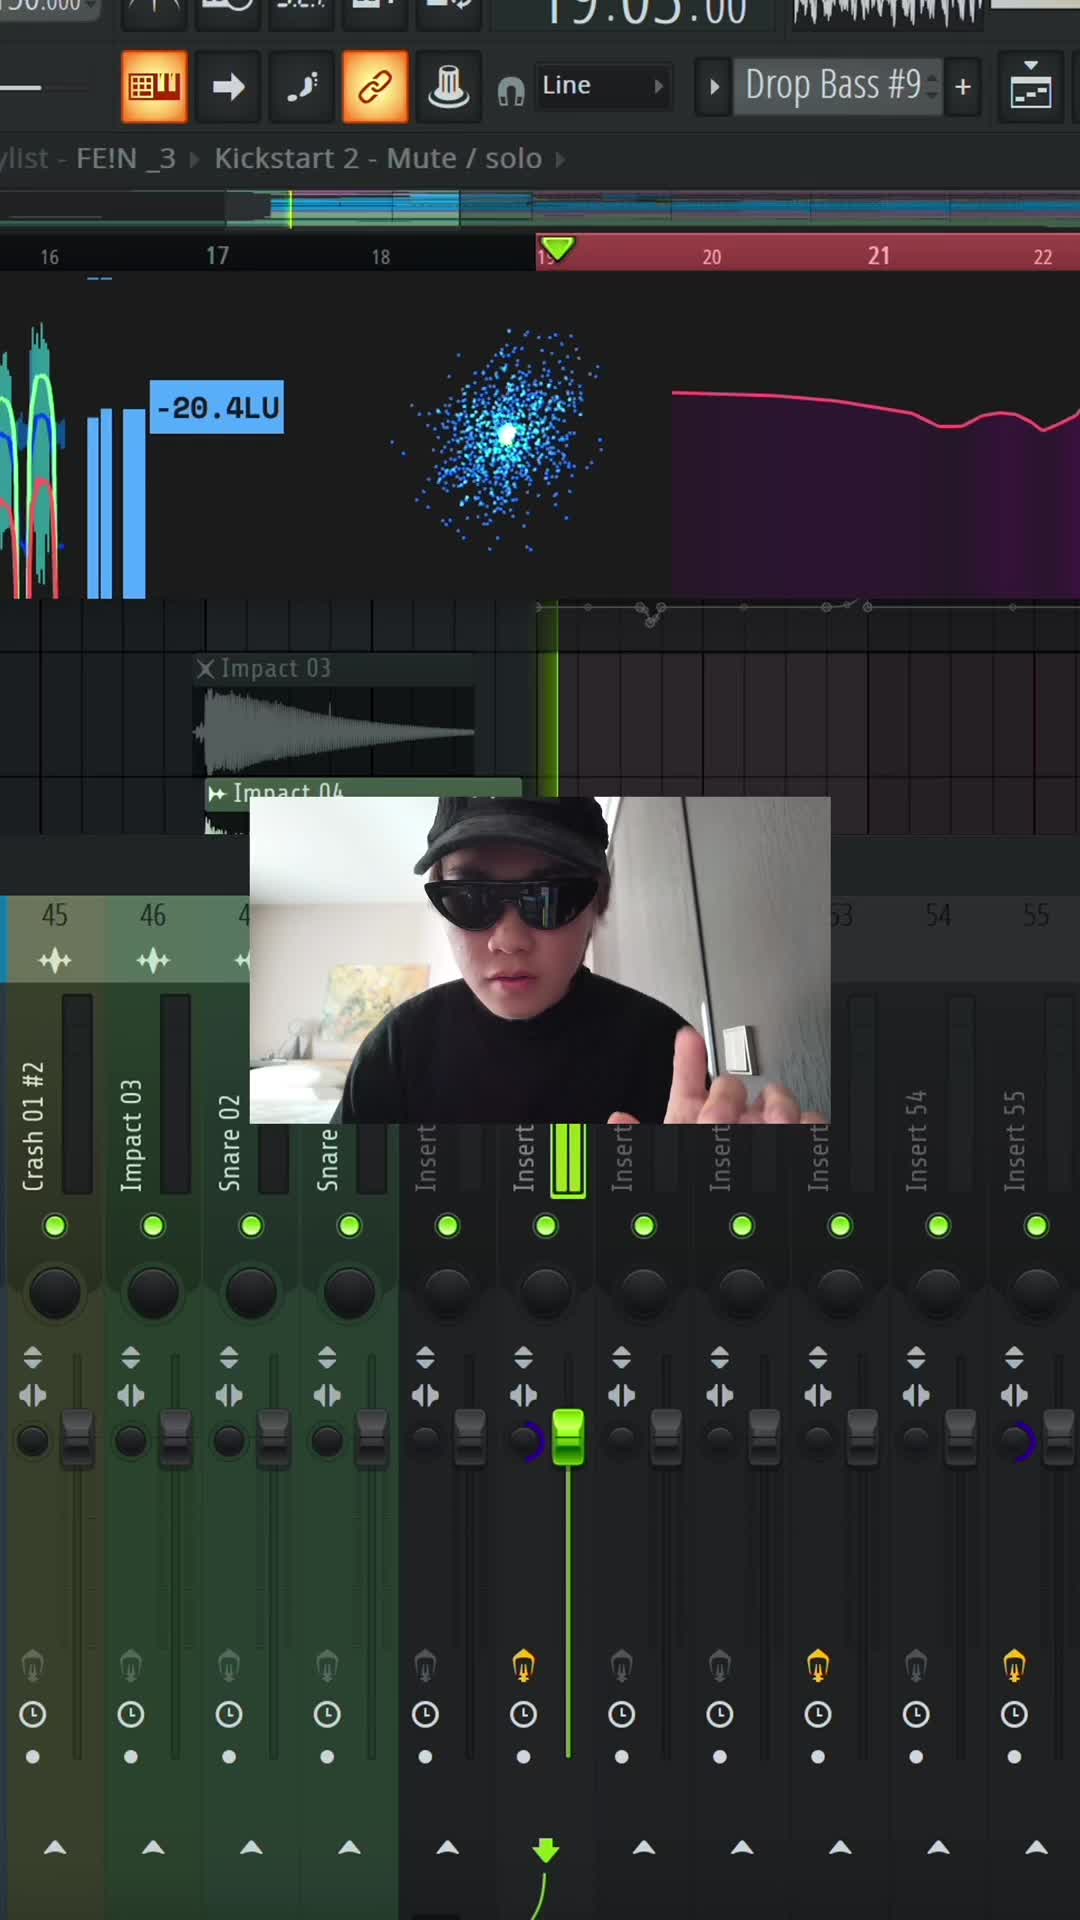The image size is (1080, 1920).
Task: Mute the Crash 01 #2 track
Action: point(55,1226)
